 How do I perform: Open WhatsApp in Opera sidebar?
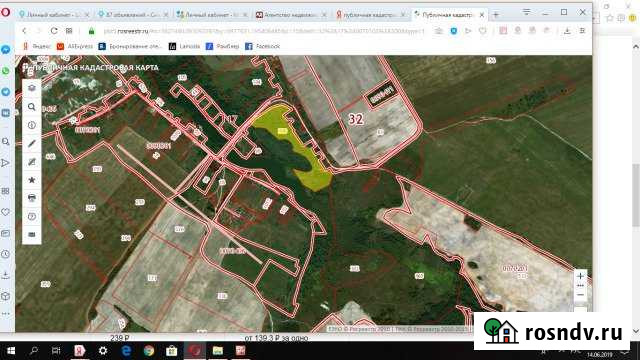point(5,71)
